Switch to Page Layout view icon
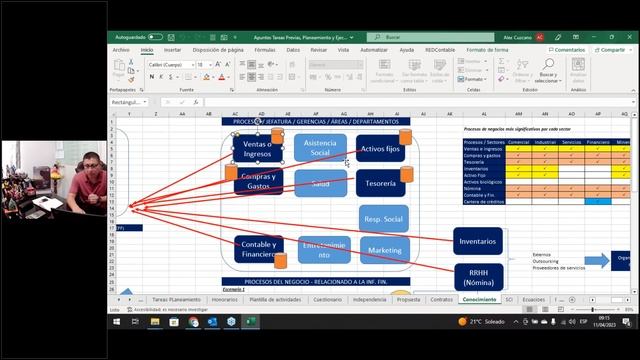Viewport: 640px width, 360px height. point(545,310)
